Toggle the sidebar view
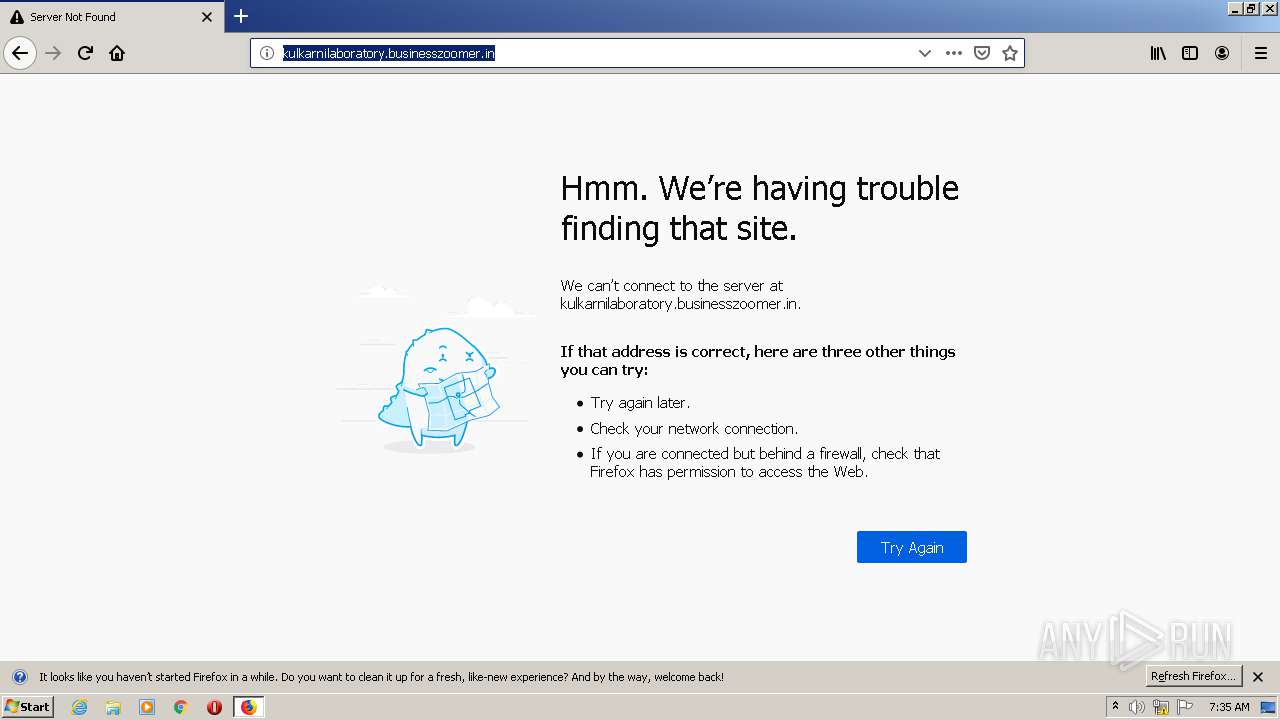The width and height of the screenshot is (1280, 720). point(1190,53)
